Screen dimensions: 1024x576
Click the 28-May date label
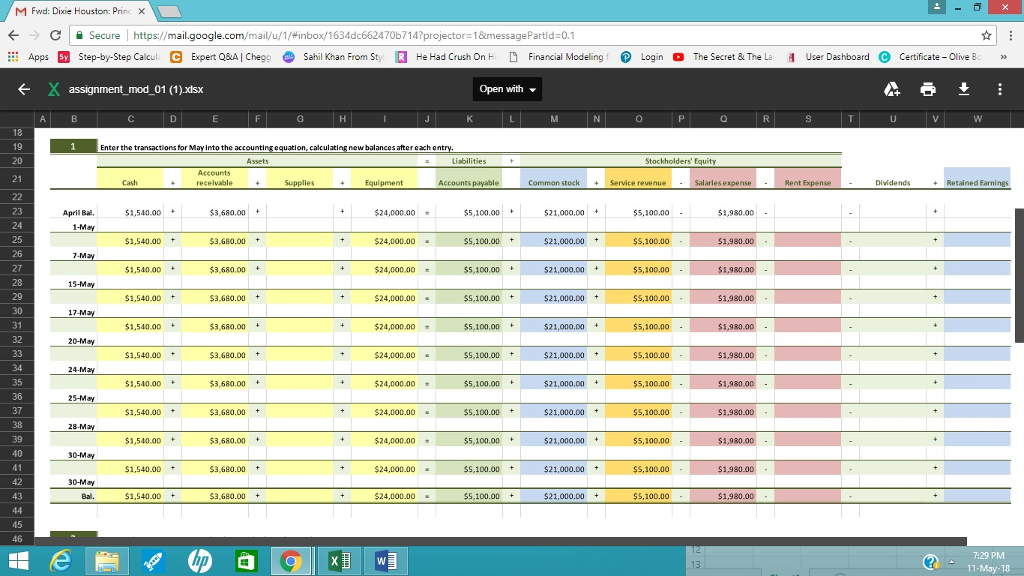click(x=82, y=426)
